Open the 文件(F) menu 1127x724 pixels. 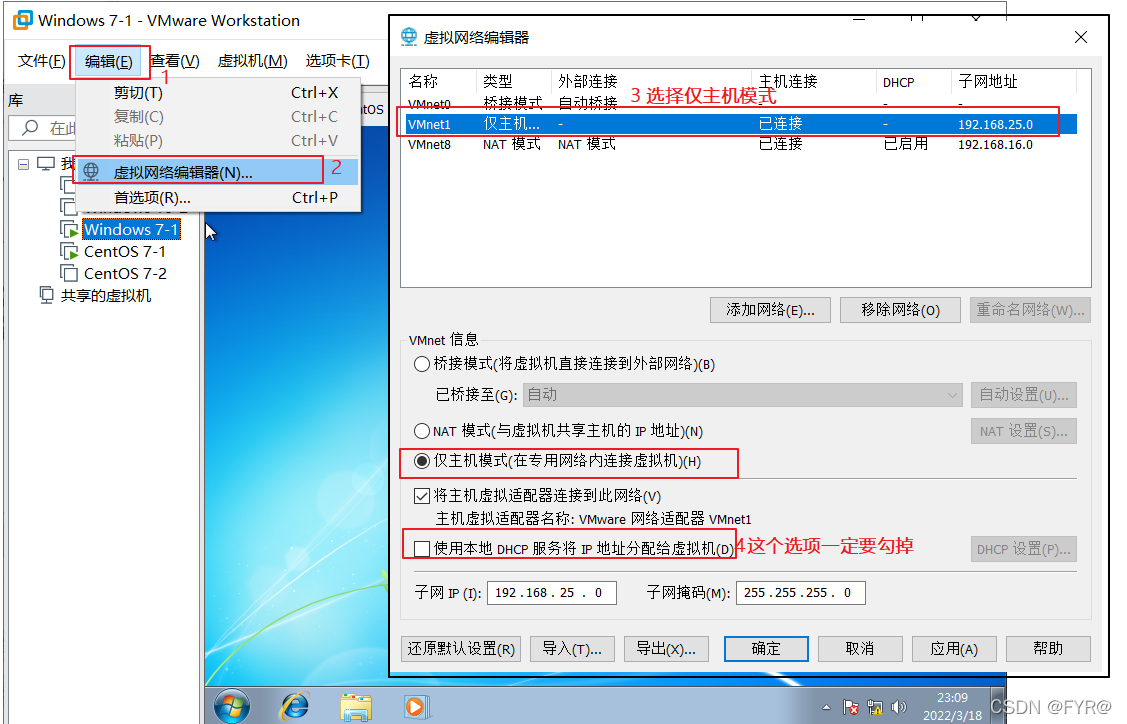(41, 61)
